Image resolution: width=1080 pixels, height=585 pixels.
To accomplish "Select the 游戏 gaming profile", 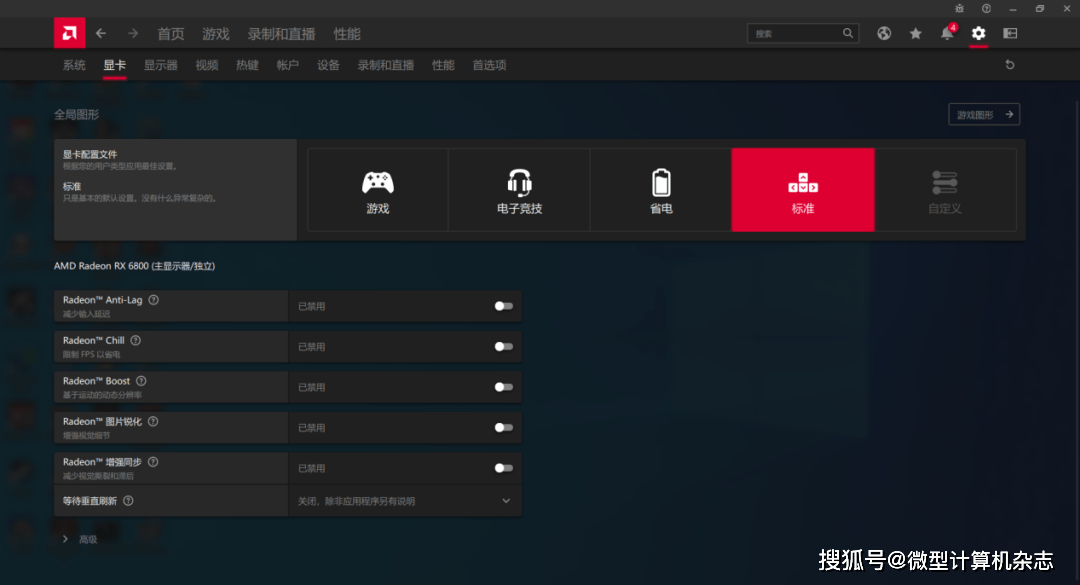I will 378,189.
